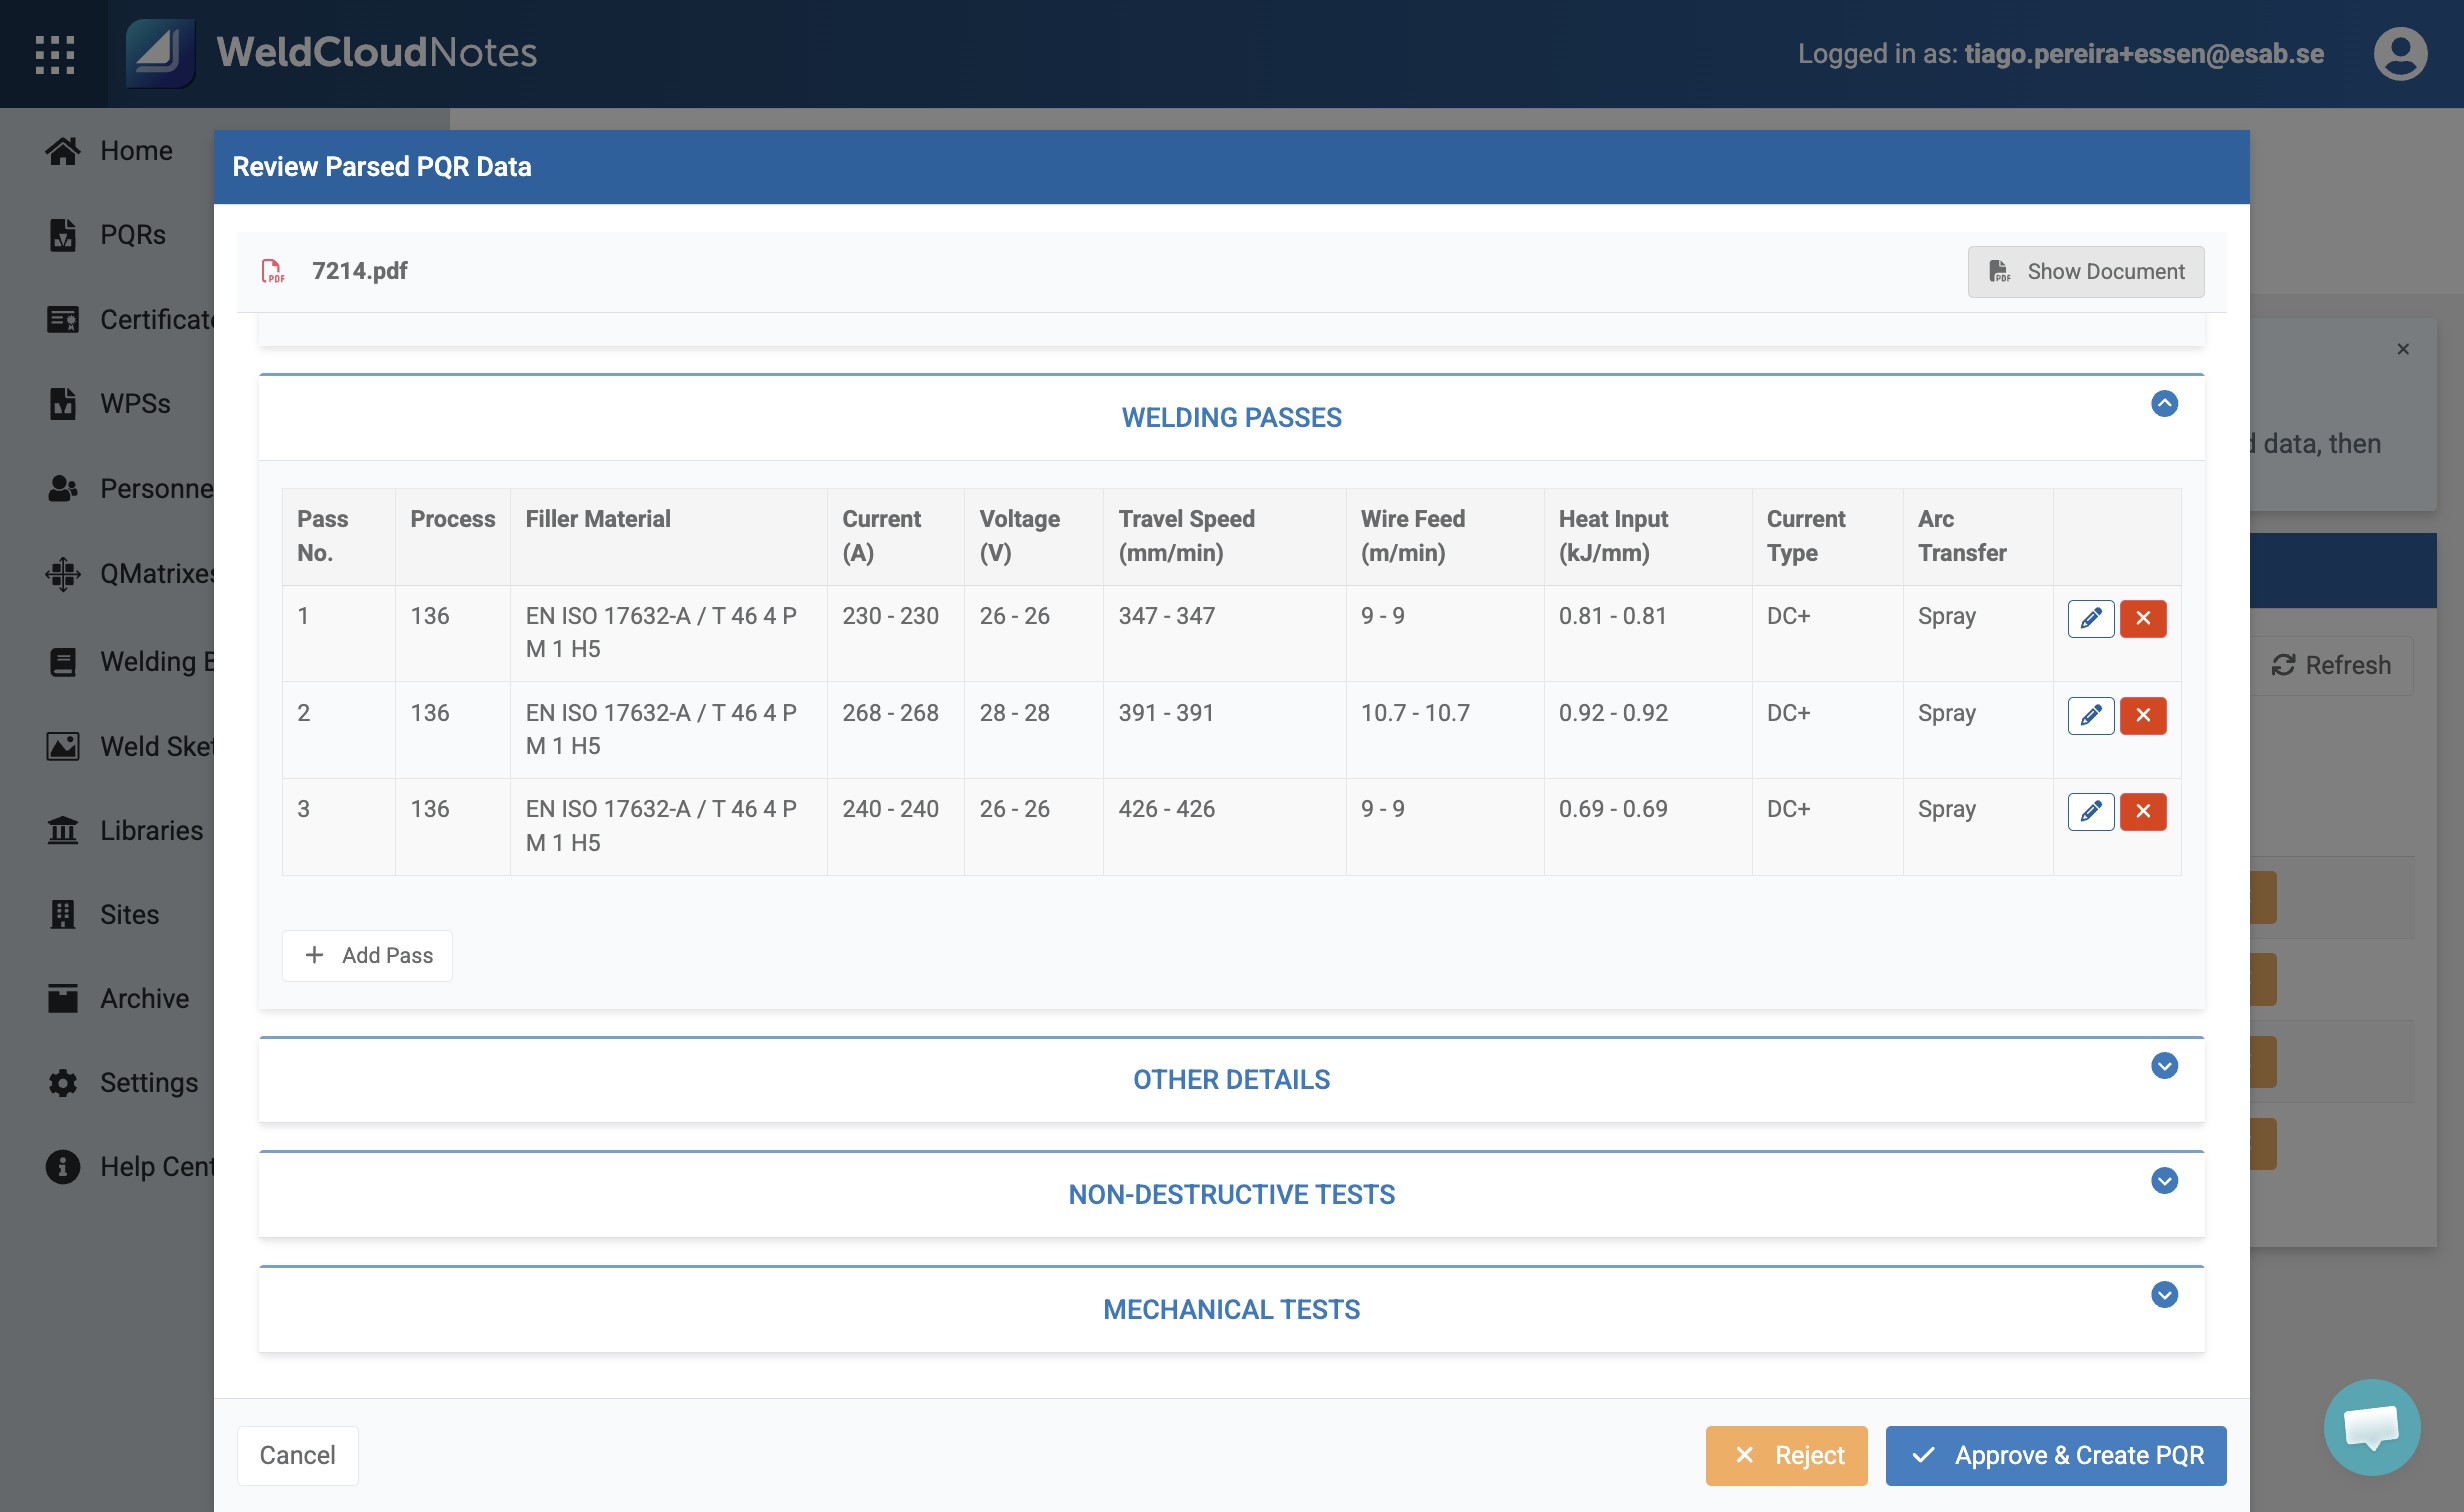Click the logged-in email address text

[x=2144, y=54]
